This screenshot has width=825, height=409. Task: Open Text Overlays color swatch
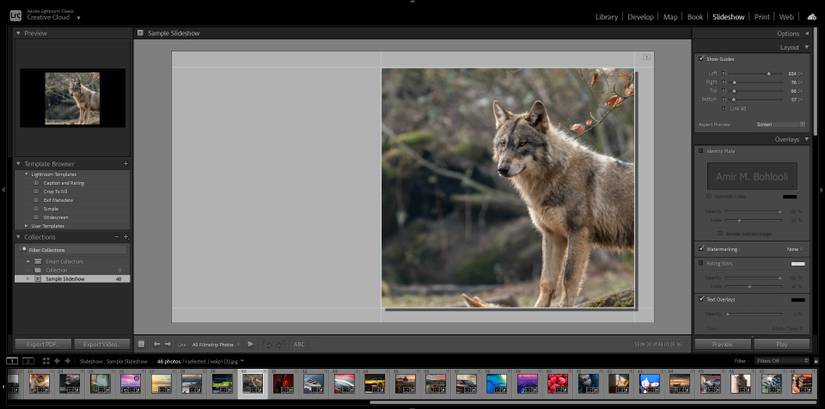coord(798,300)
